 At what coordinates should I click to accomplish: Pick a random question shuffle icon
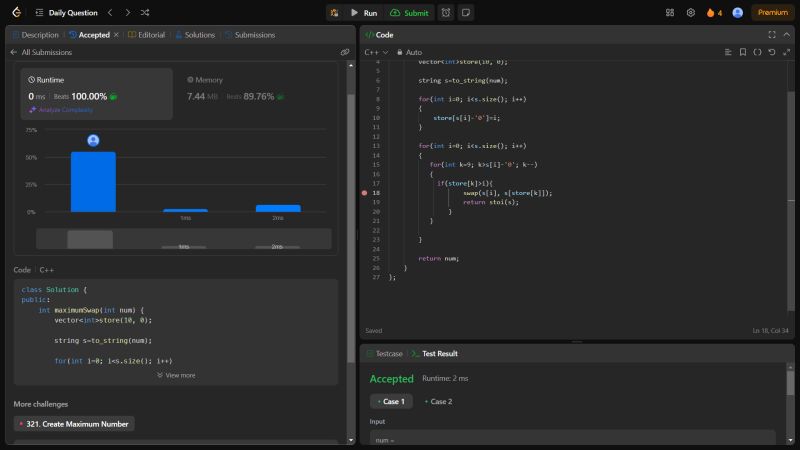[146, 13]
